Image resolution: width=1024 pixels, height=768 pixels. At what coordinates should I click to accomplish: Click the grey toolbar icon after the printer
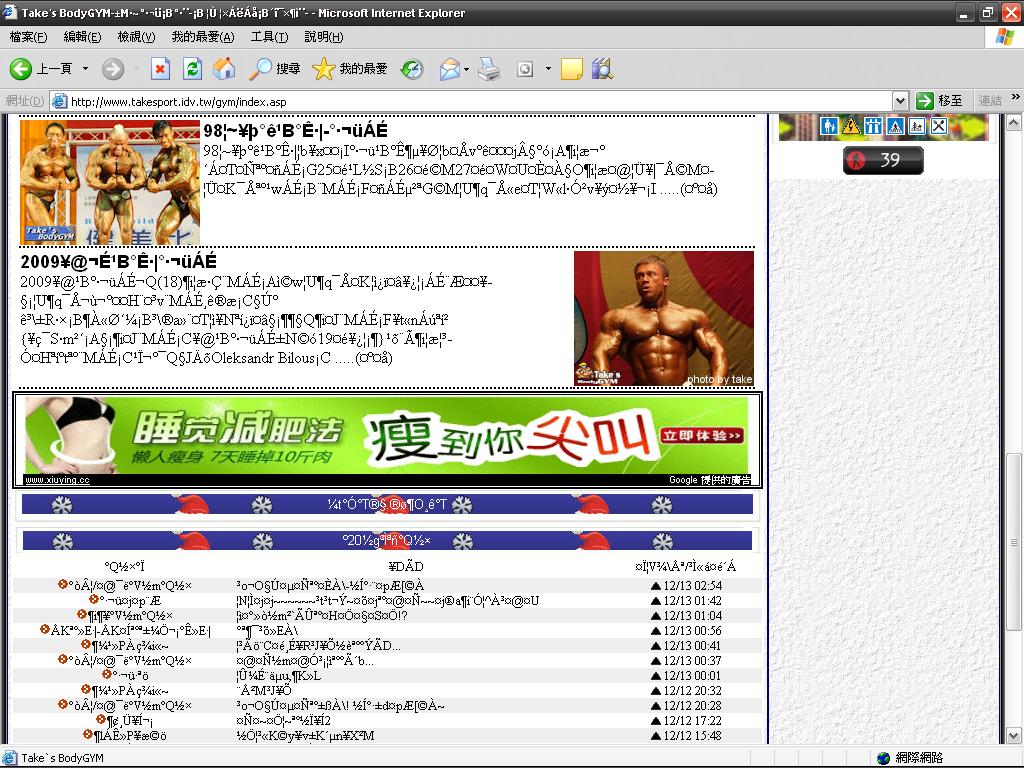pos(525,69)
